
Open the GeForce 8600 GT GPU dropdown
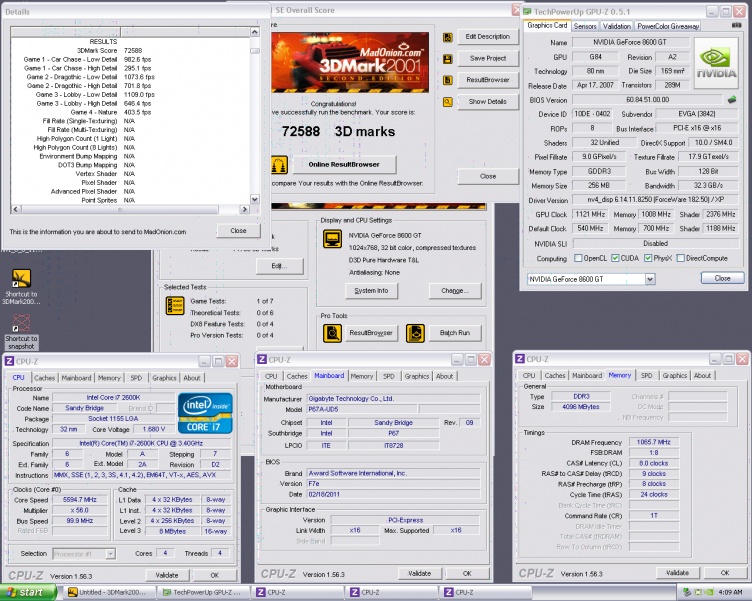coord(651,278)
